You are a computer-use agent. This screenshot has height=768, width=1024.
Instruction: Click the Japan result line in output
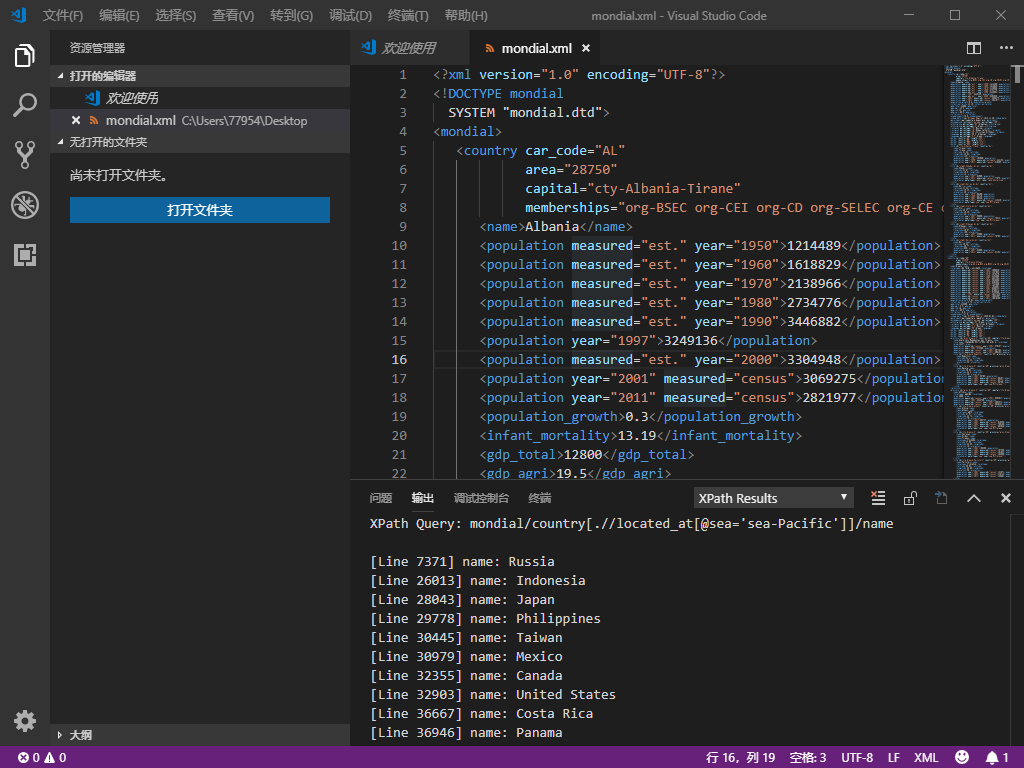pos(462,600)
